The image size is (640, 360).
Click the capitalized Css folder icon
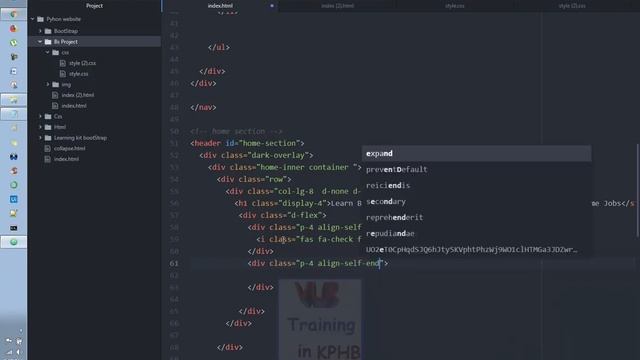48,116
